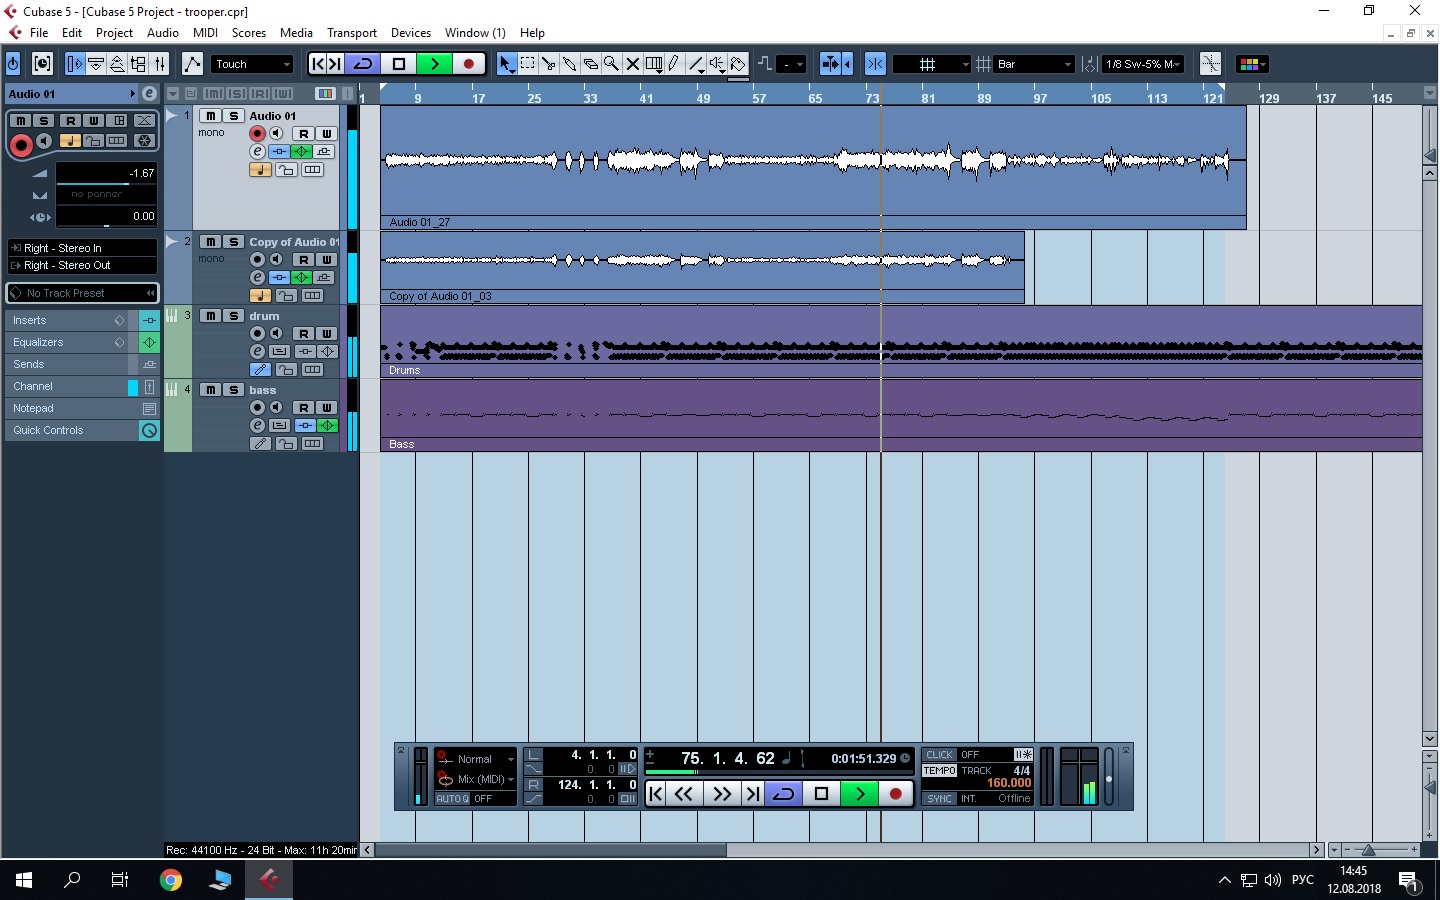Image resolution: width=1440 pixels, height=900 pixels.
Task: Select the Mute X tool
Action: (x=632, y=64)
